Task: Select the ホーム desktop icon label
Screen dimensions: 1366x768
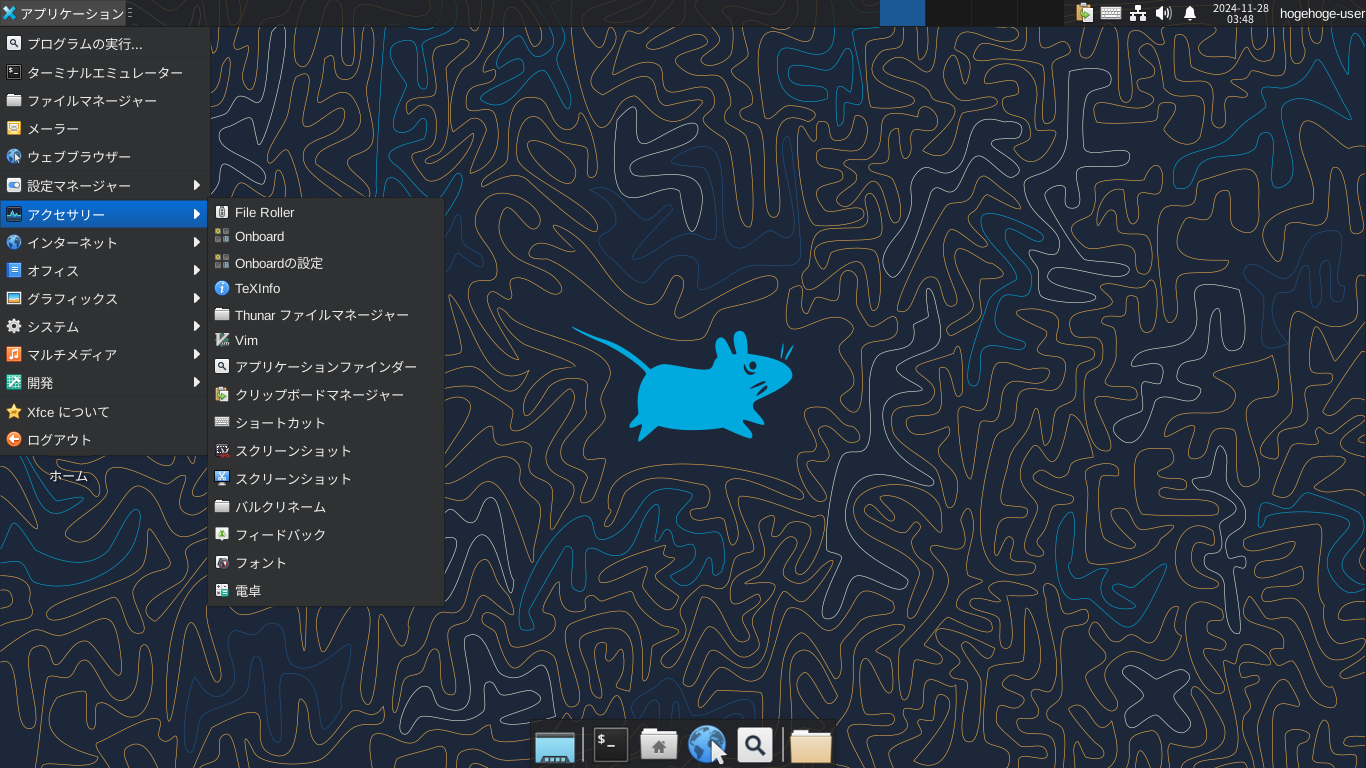Action: pos(69,476)
